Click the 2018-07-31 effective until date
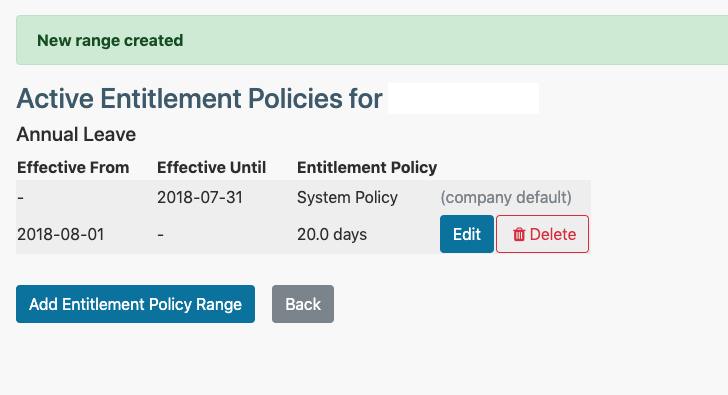728x395 pixels. [200, 198]
